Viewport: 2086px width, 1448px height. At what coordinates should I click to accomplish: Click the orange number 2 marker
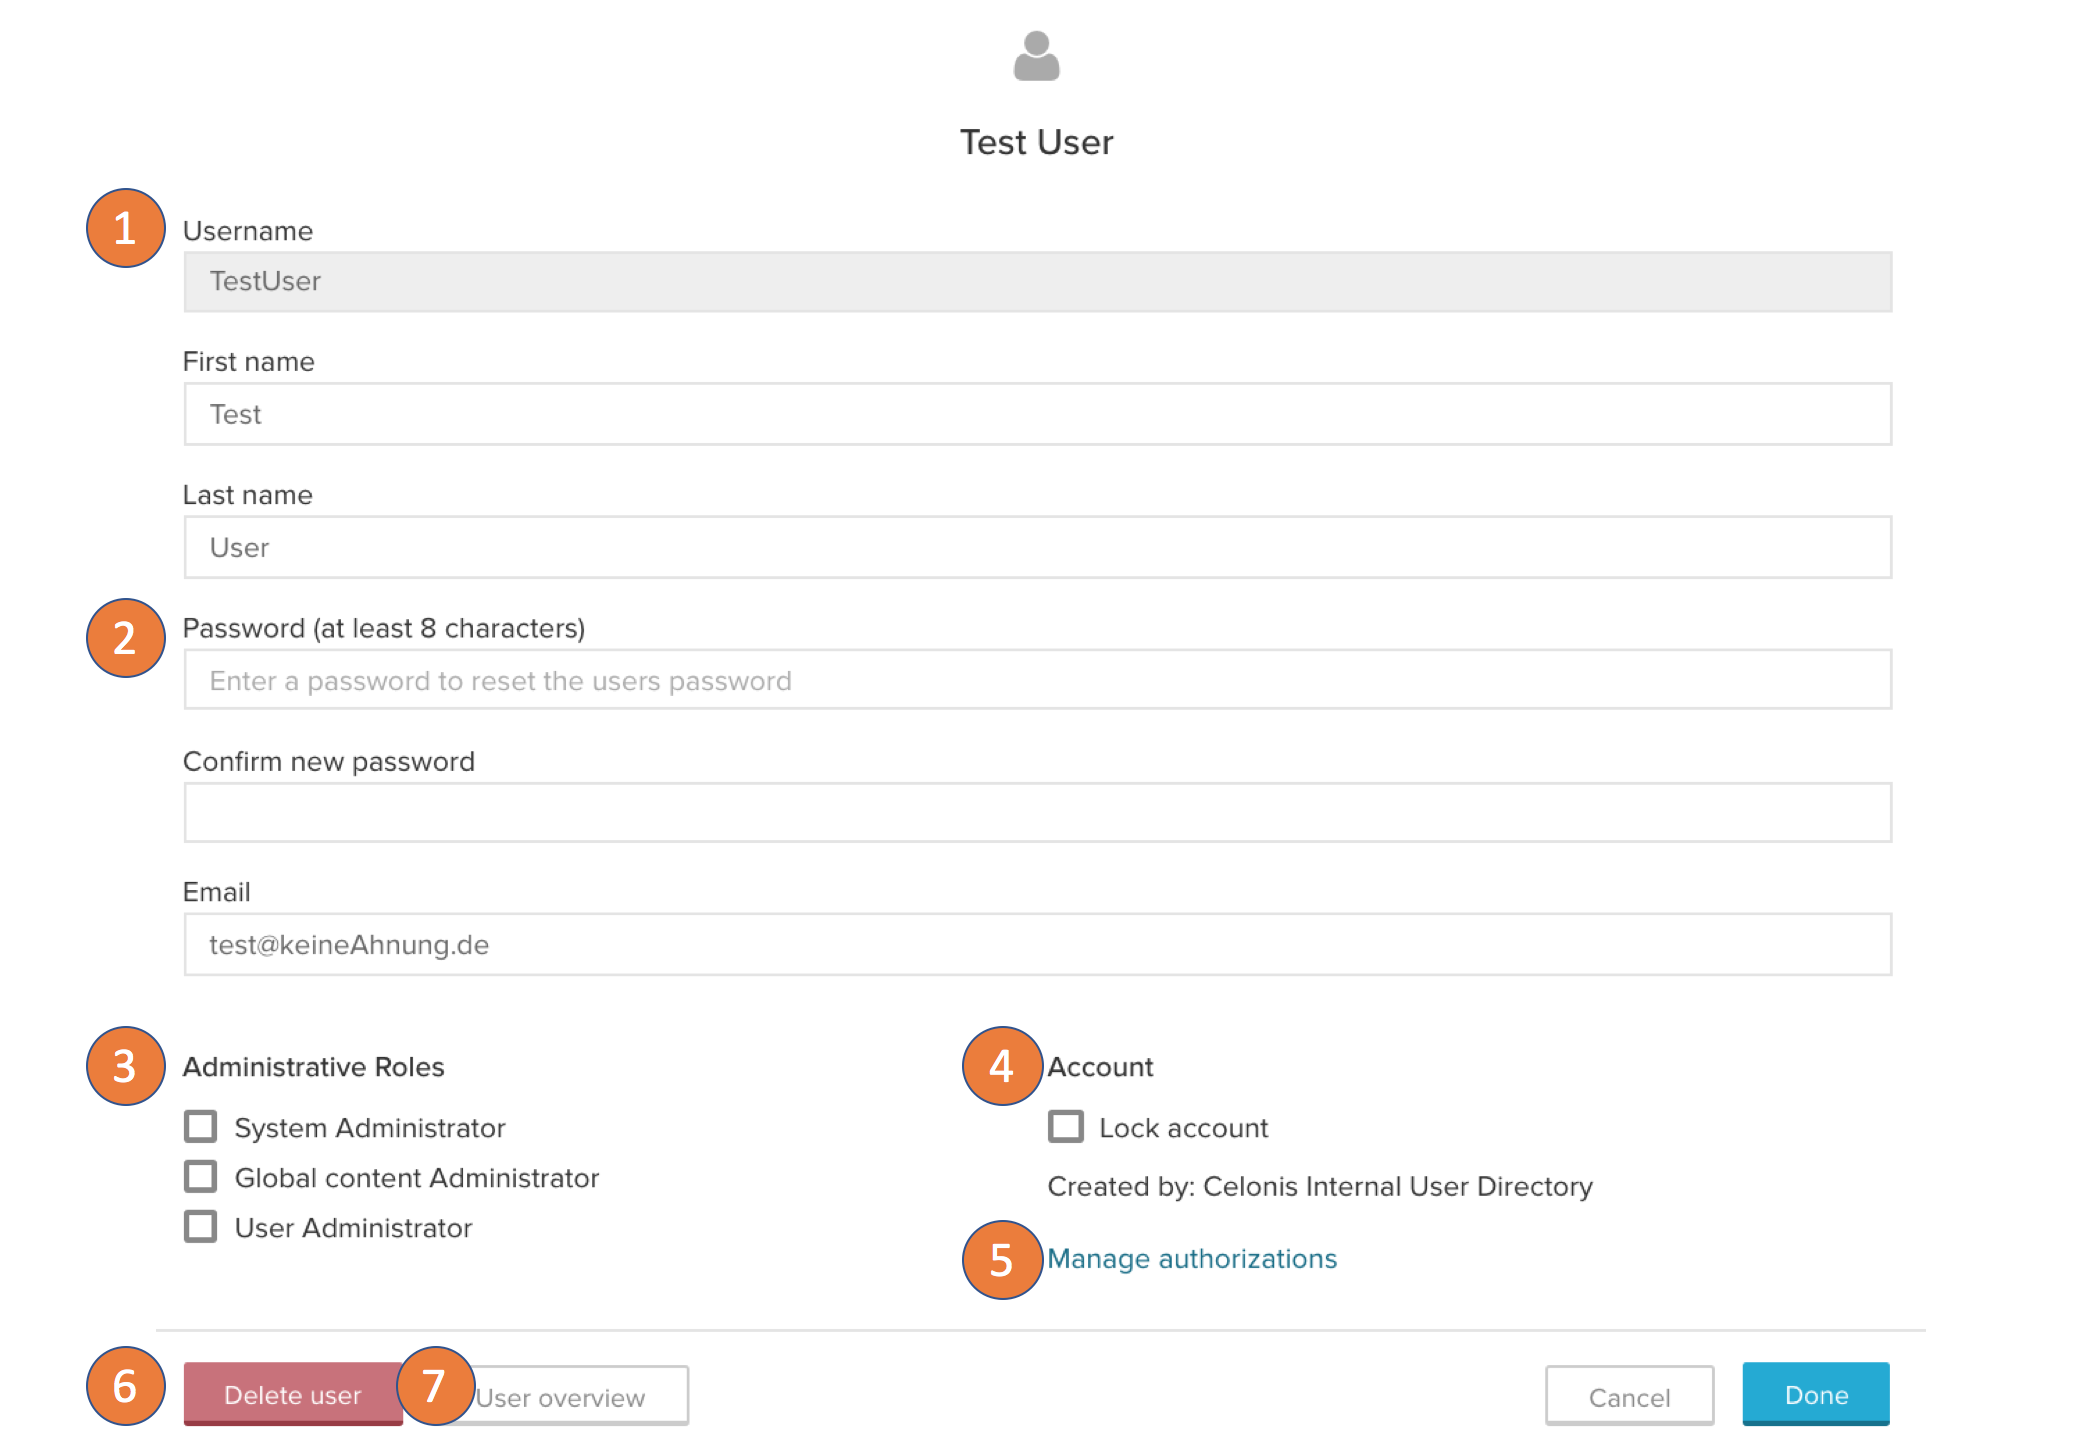pyautogui.click(x=125, y=638)
